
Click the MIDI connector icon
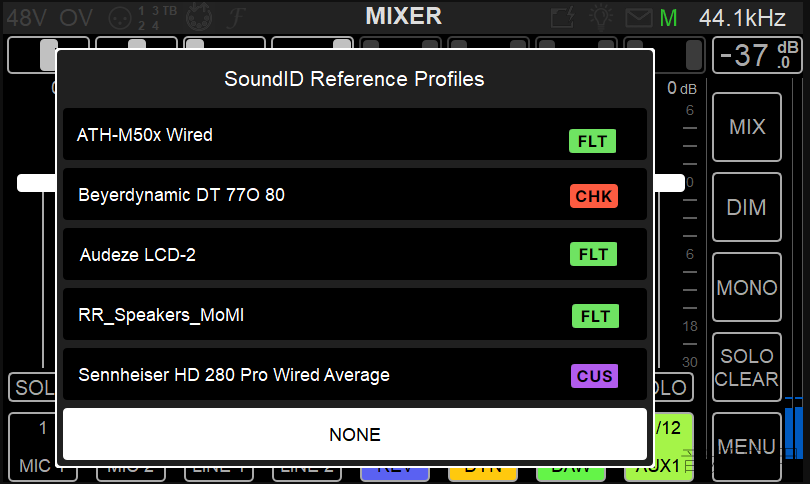pyautogui.click(x=199, y=17)
